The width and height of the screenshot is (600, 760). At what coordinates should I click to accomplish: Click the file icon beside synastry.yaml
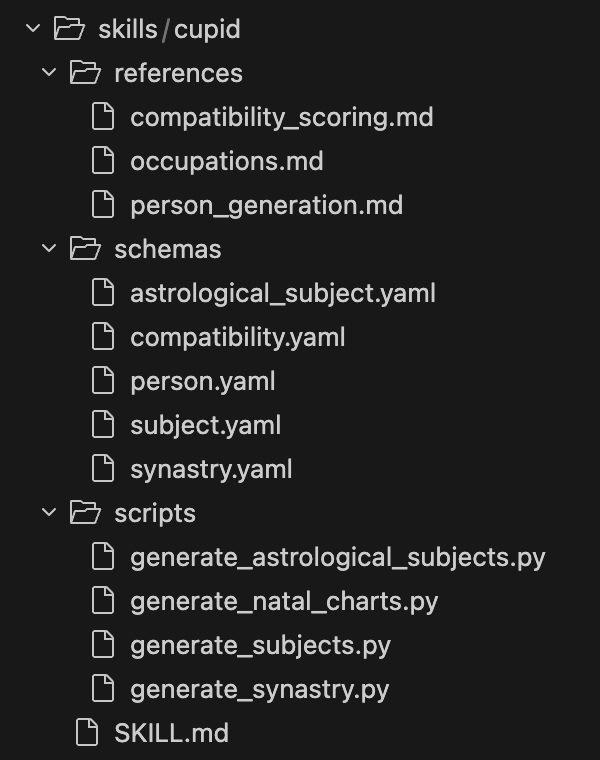coord(103,468)
